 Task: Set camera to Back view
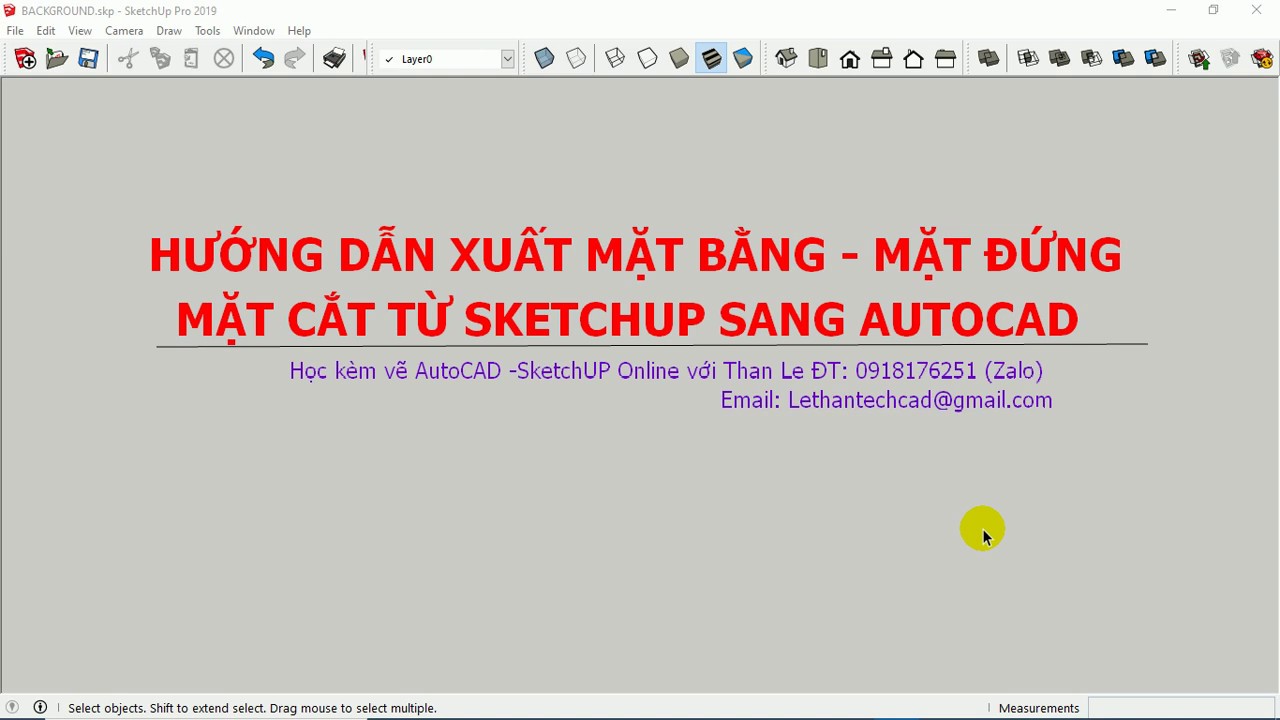(914, 59)
